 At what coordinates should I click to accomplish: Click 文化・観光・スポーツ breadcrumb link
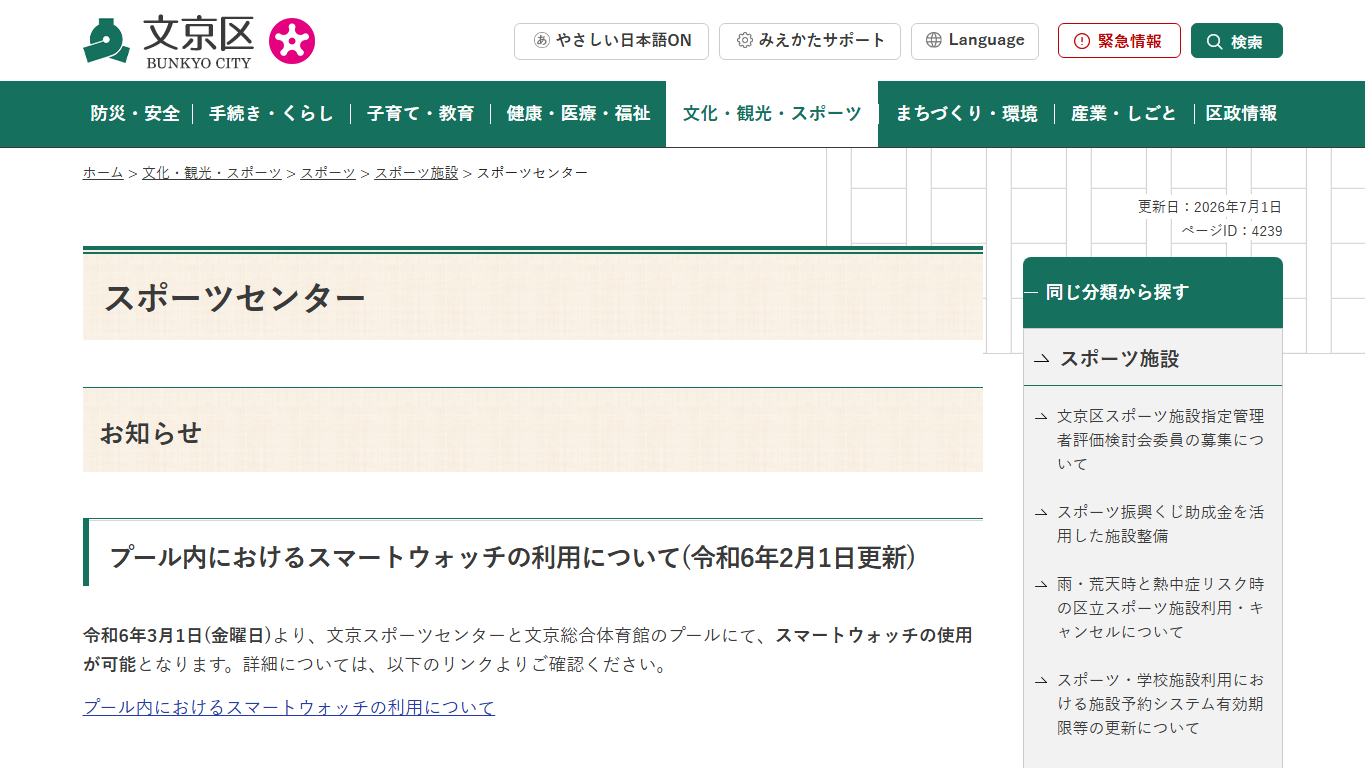[x=212, y=173]
